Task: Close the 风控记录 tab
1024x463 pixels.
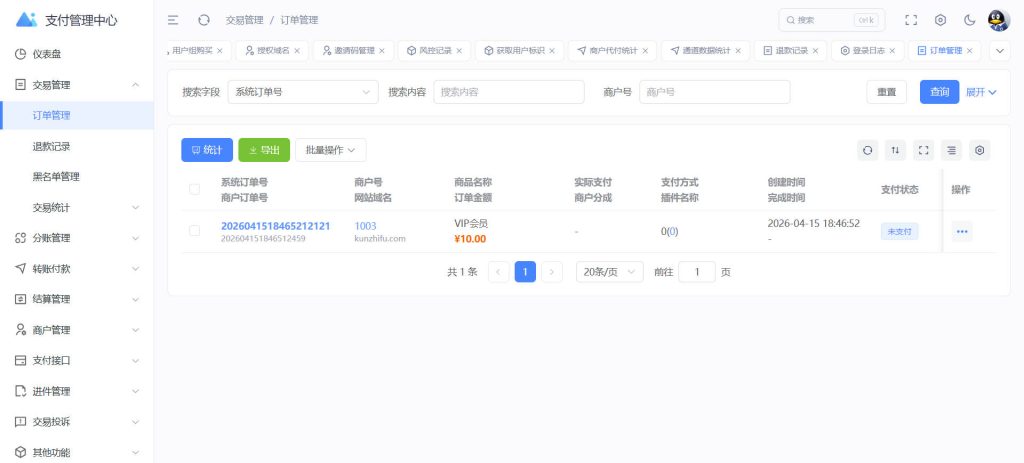Action: tap(458, 50)
